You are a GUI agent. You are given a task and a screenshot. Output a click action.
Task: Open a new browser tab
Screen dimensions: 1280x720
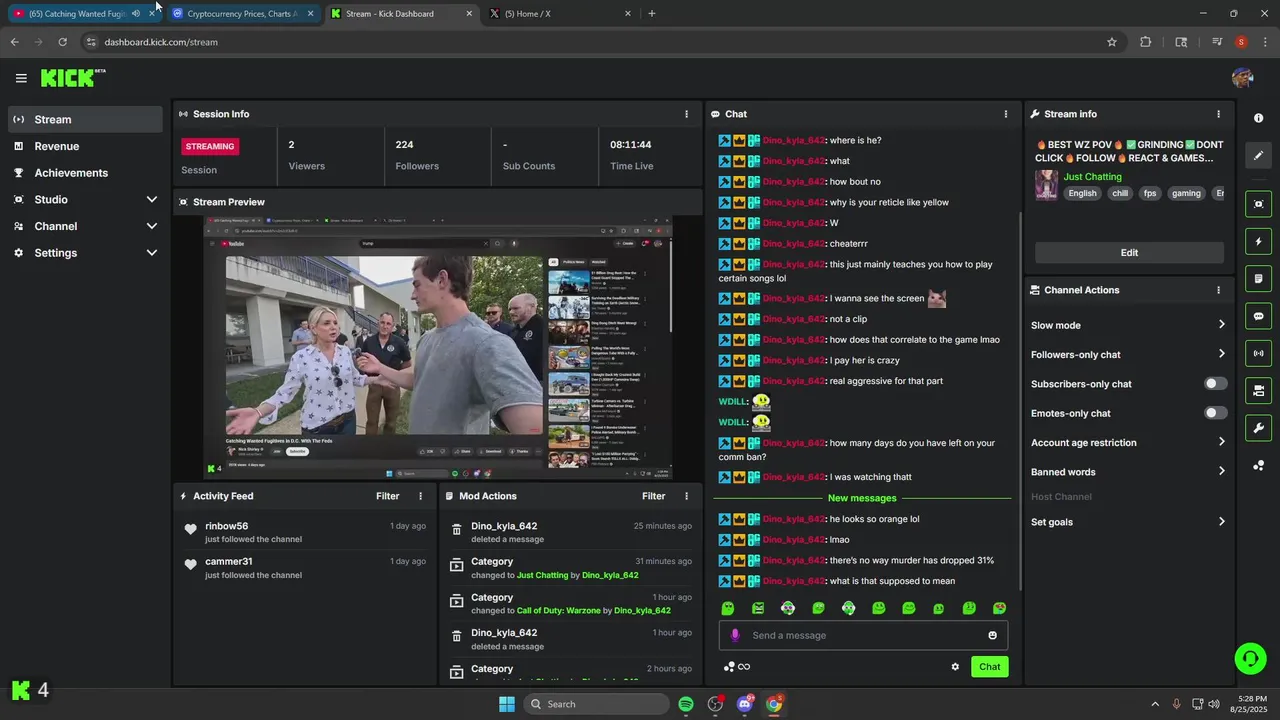(652, 14)
